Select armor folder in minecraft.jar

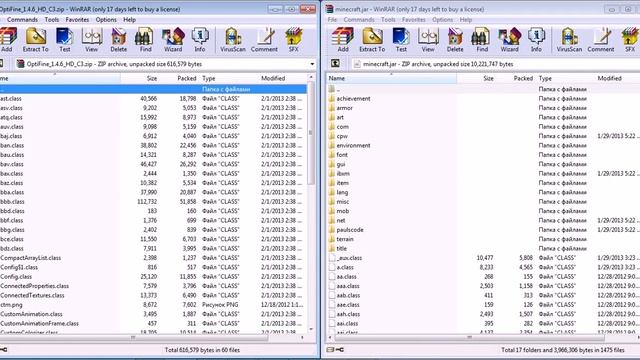[344, 108]
